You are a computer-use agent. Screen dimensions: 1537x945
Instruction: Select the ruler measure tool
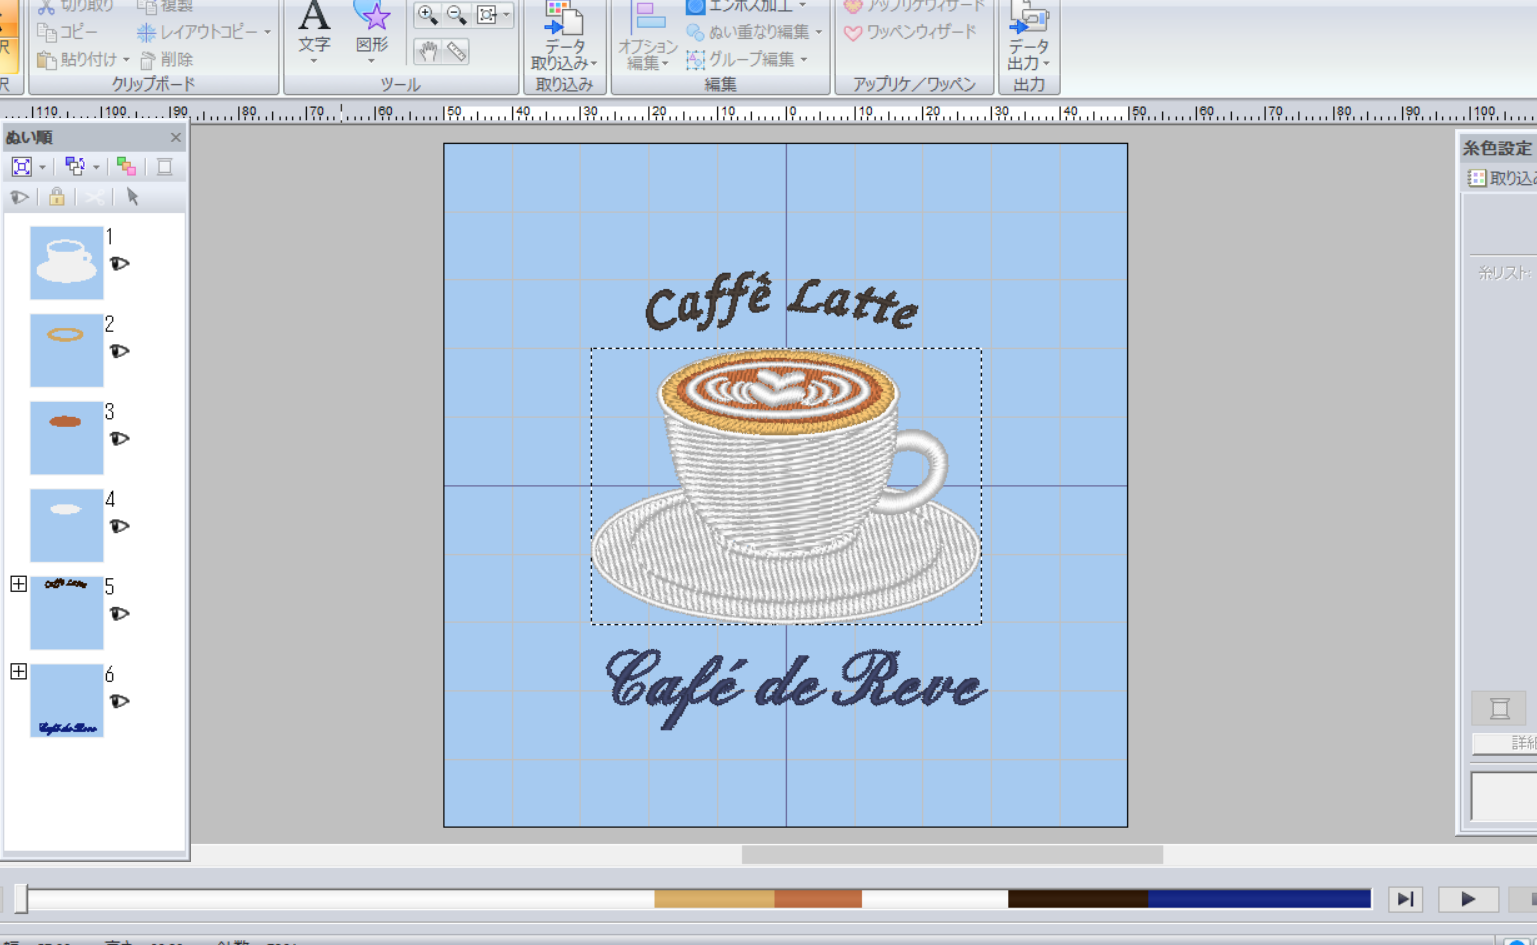coord(457,51)
